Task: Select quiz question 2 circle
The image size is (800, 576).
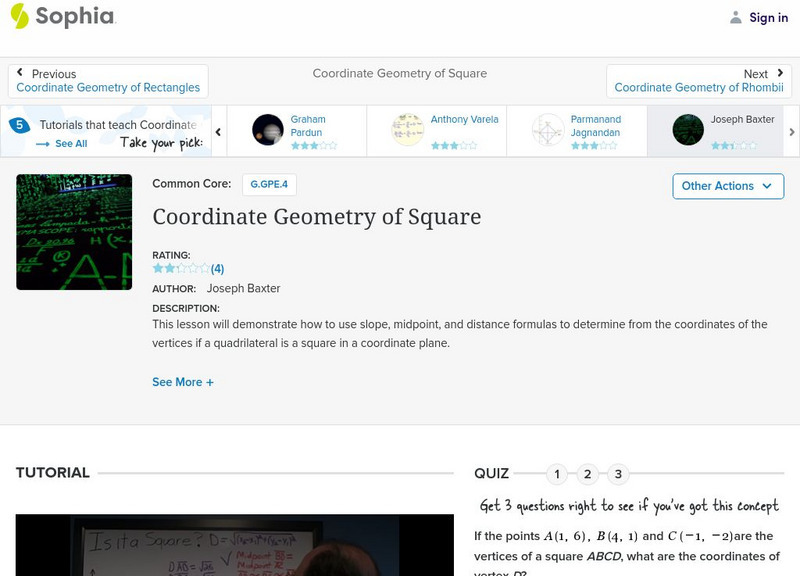Action: point(587,474)
